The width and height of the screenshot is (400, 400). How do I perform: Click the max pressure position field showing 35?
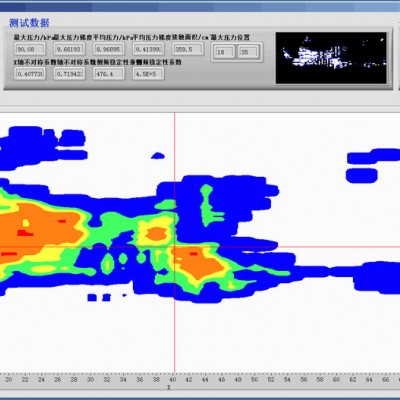click(x=248, y=52)
